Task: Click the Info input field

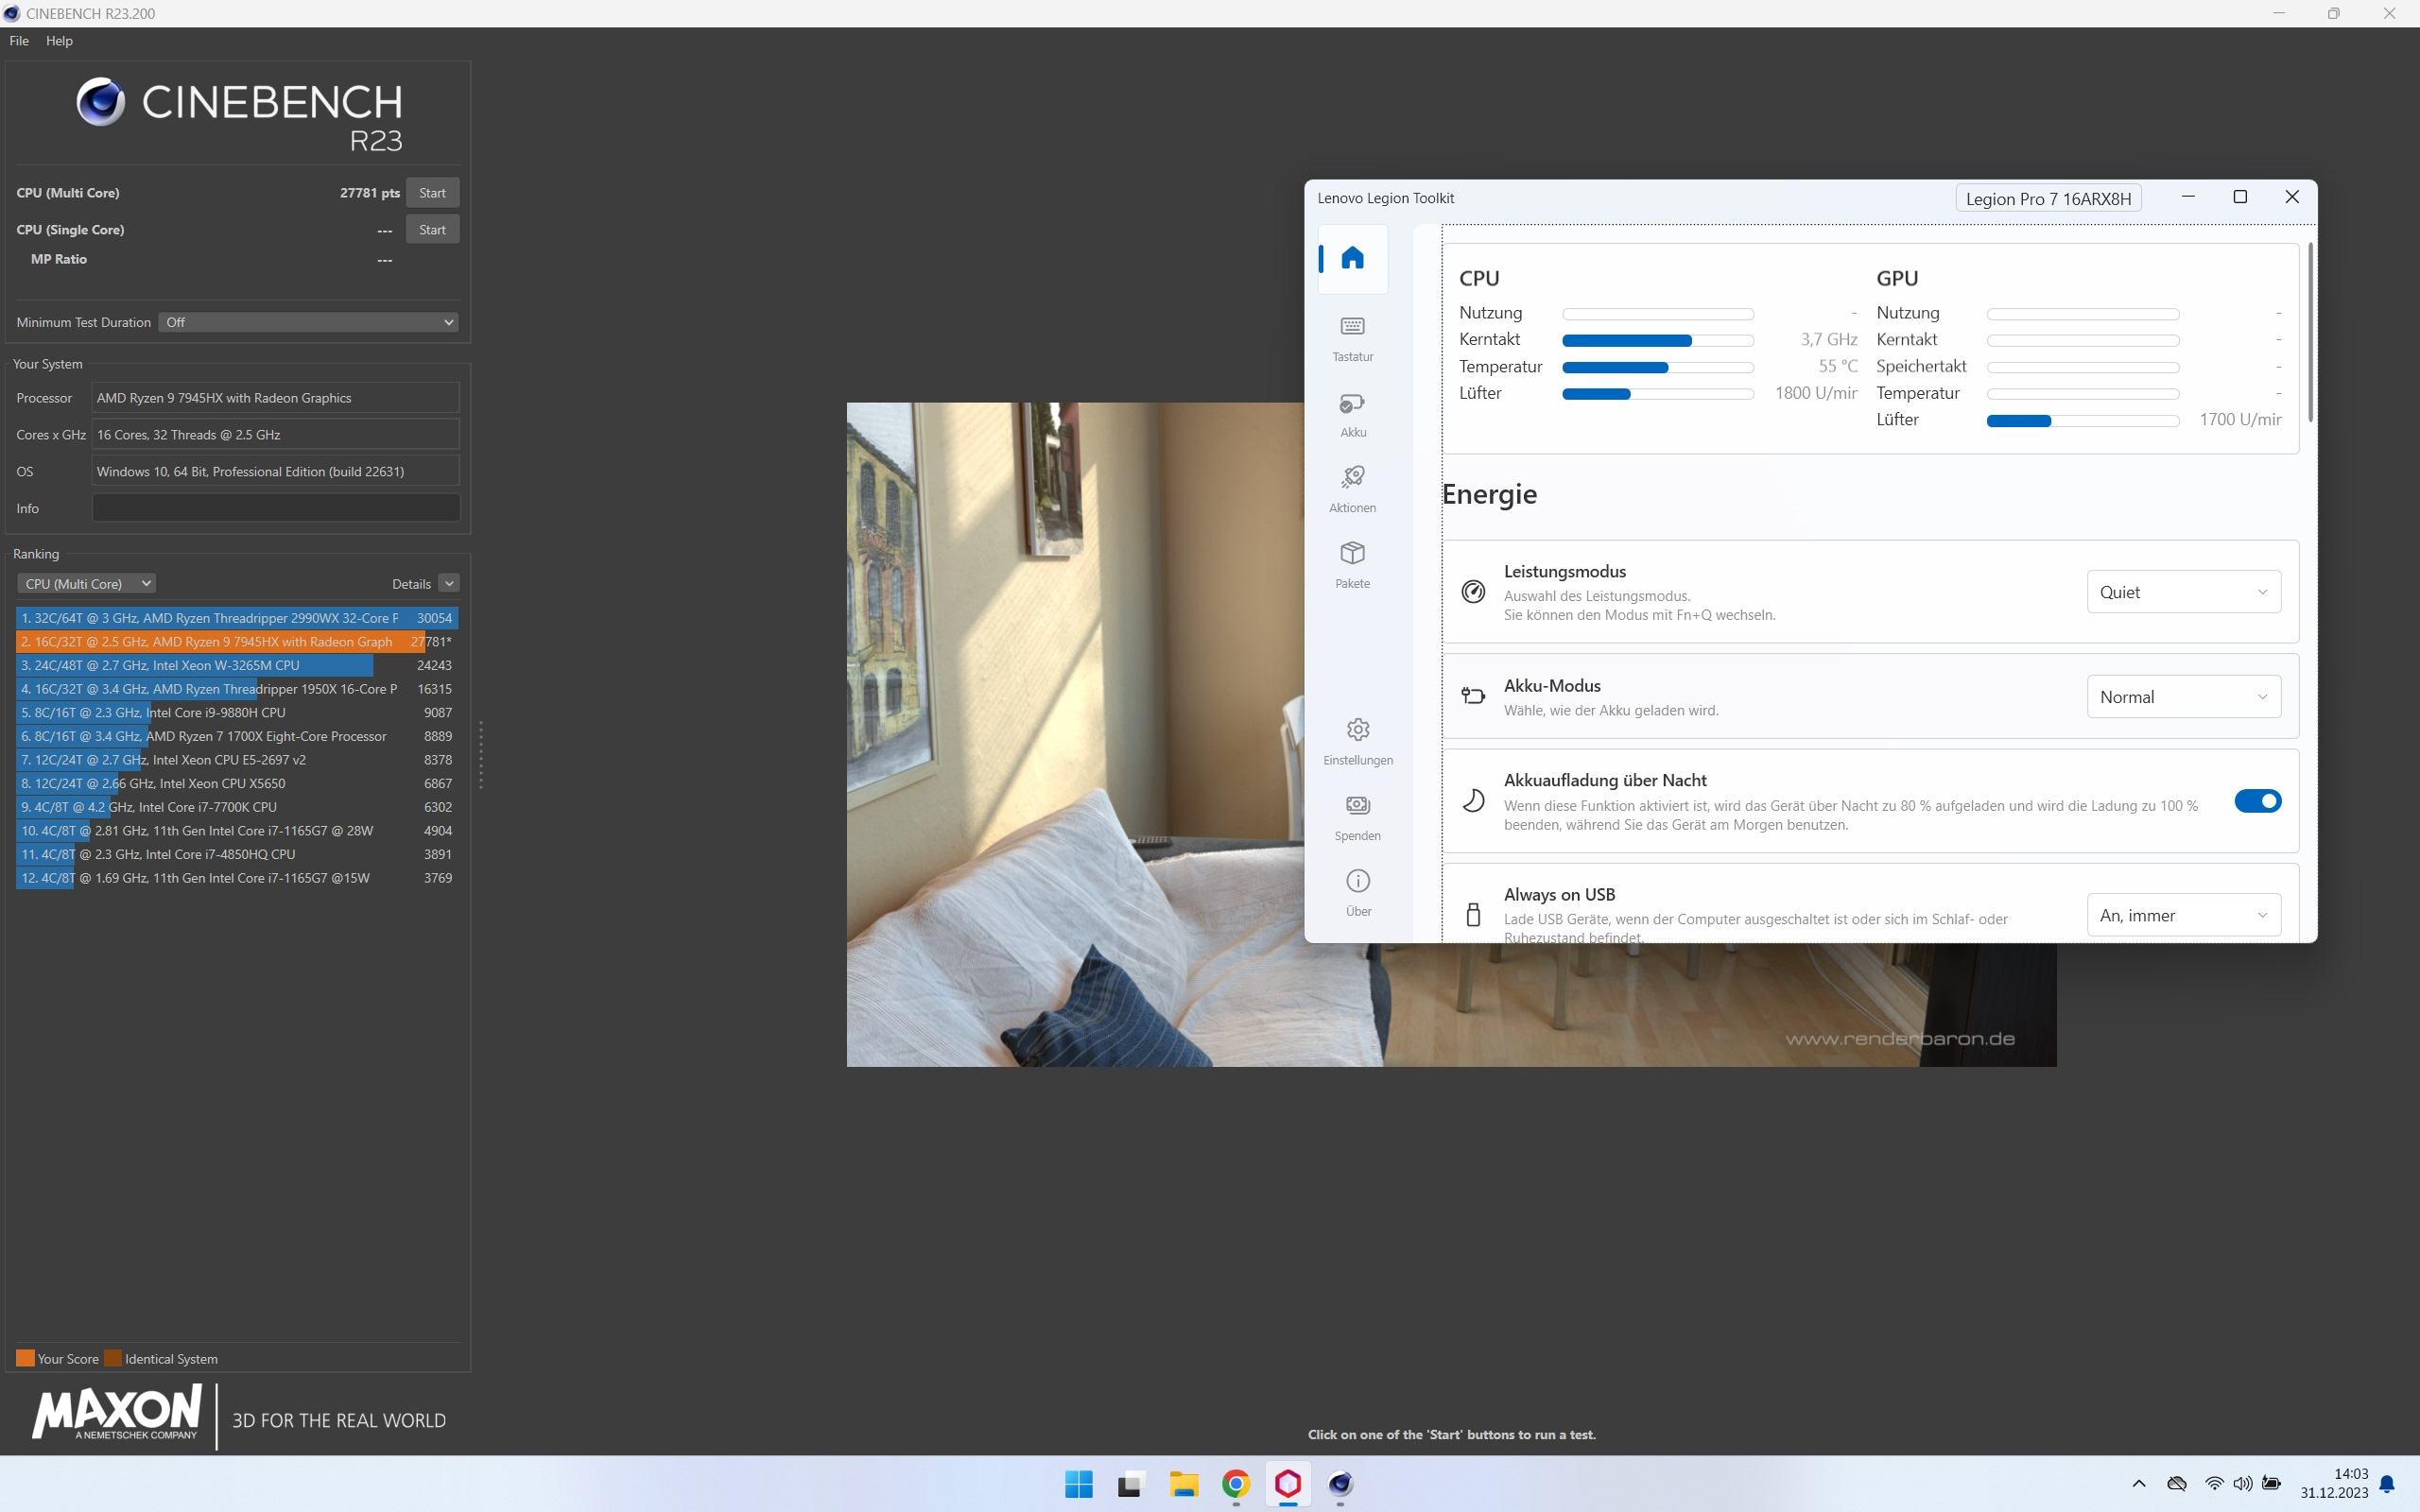Action: [x=276, y=508]
